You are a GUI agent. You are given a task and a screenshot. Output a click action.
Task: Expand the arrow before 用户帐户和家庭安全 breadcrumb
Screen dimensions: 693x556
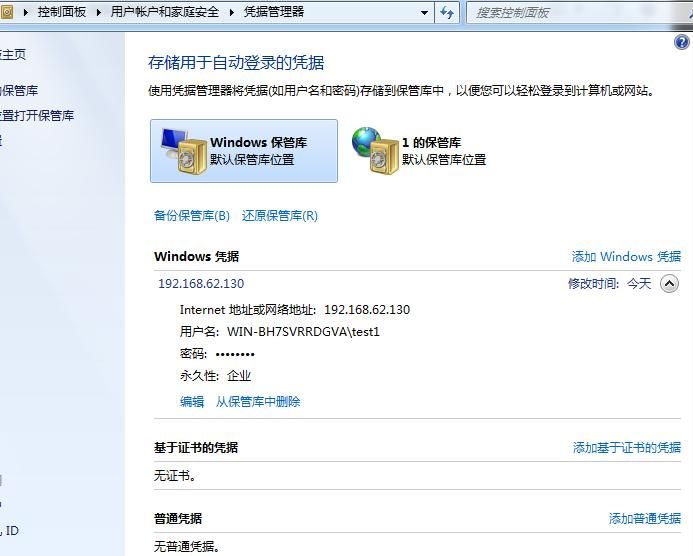[99, 12]
